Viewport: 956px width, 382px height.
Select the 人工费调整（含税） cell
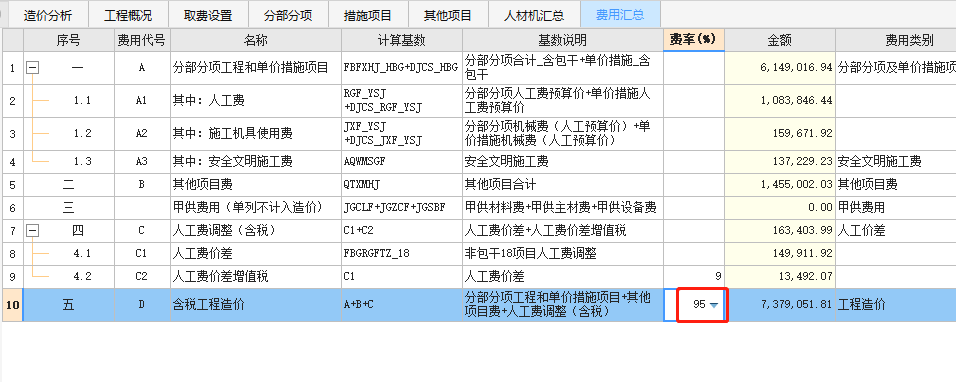click(x=255, y=231)
